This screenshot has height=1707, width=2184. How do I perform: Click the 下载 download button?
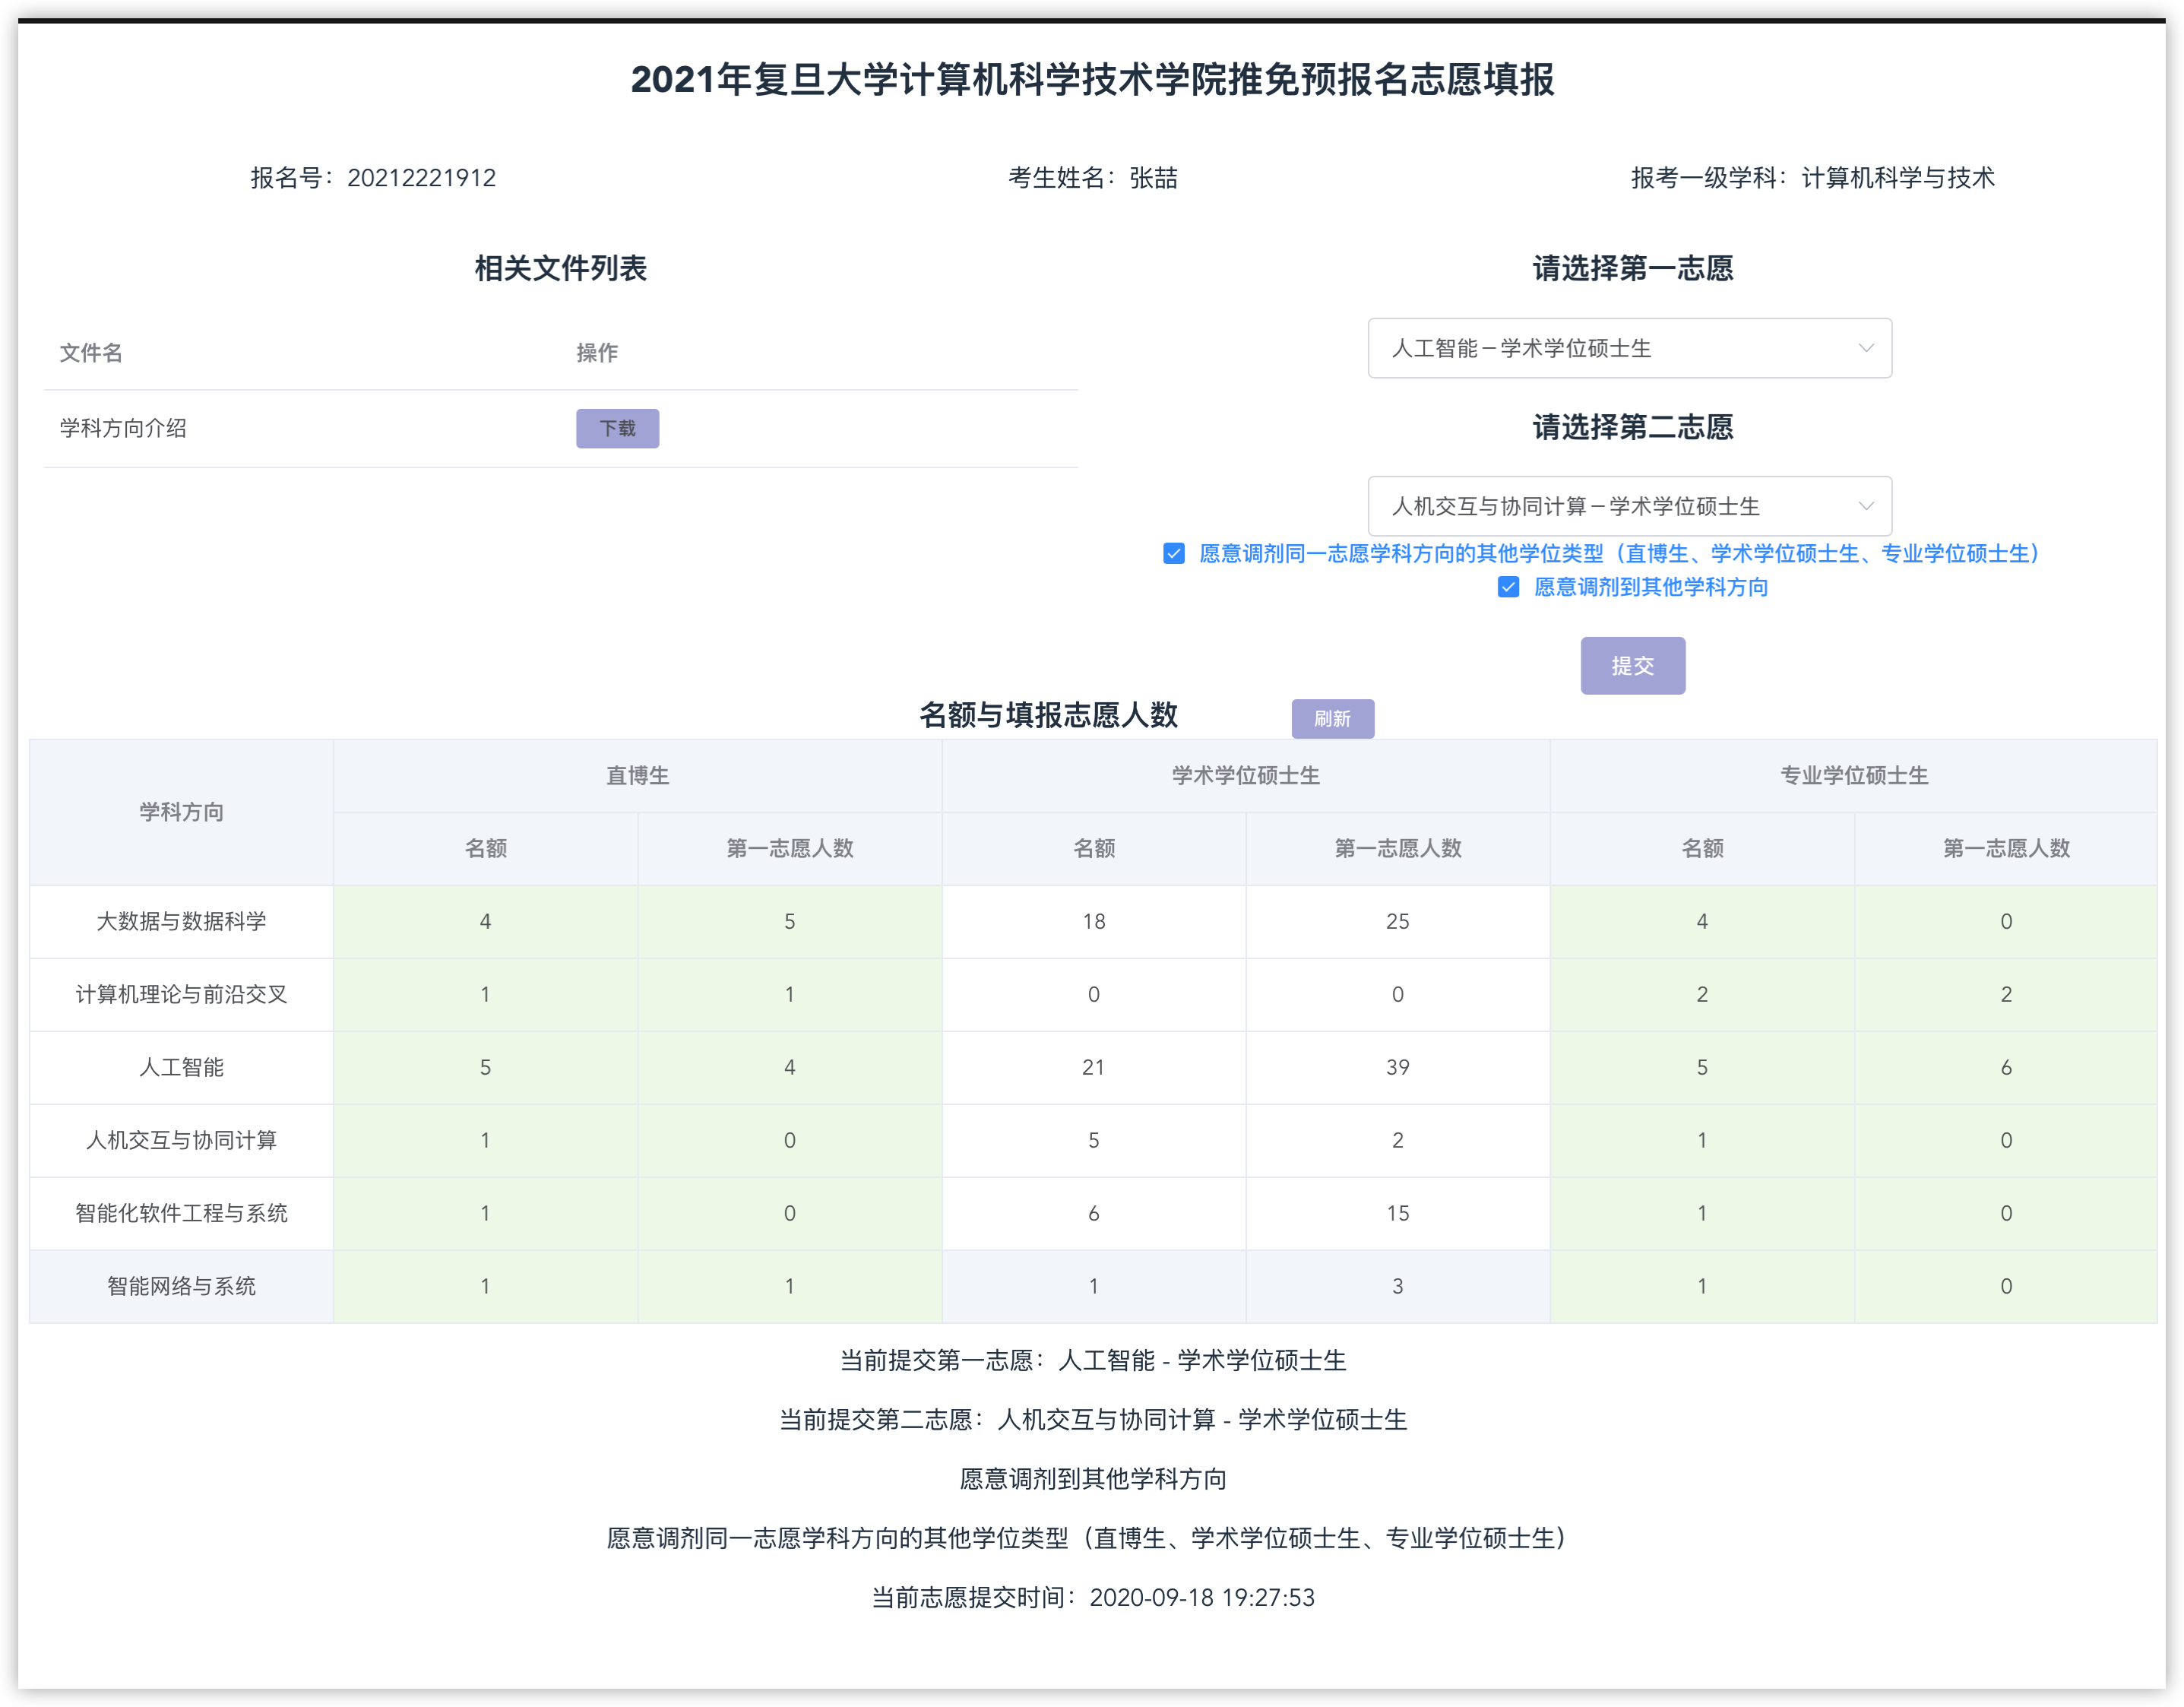coord(617,428)
